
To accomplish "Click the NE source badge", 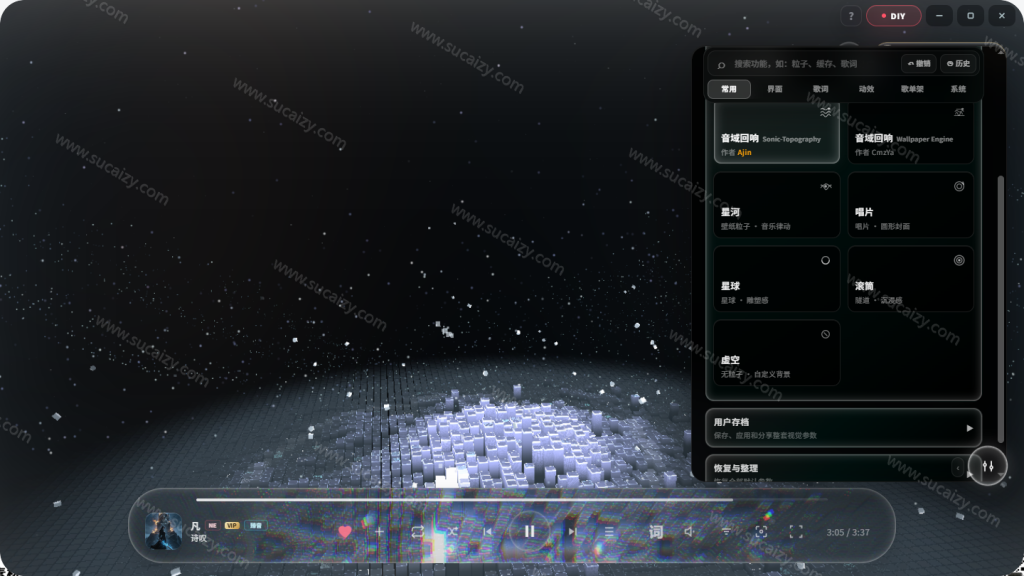I will 212,525.
